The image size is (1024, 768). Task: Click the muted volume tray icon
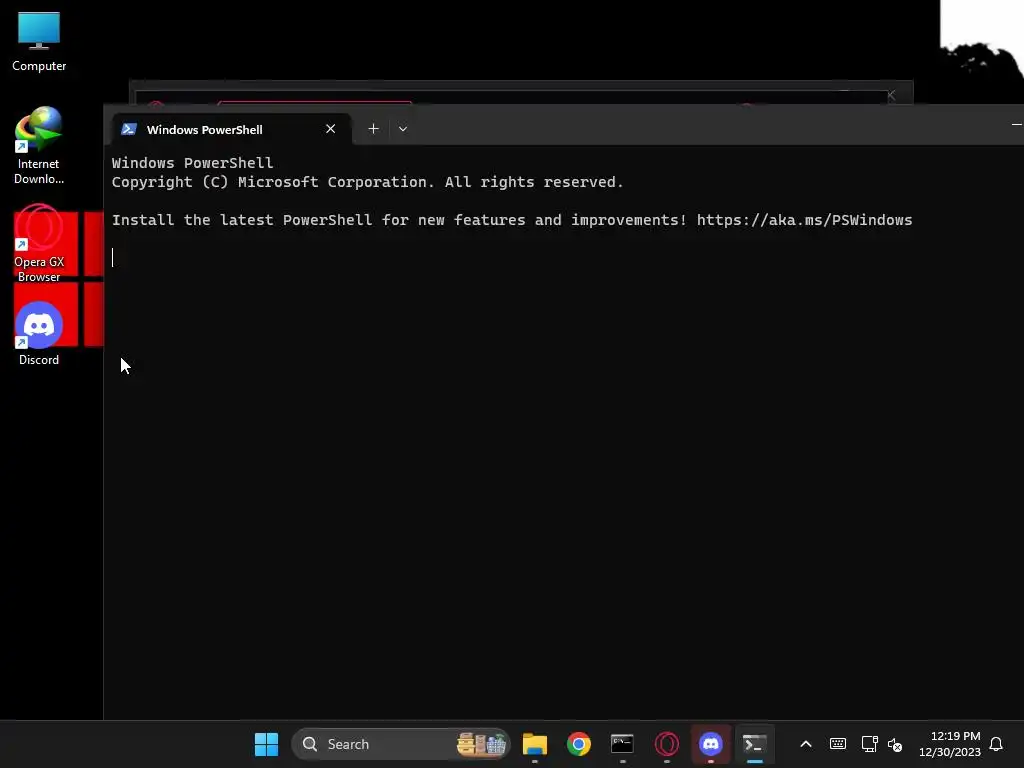point(895,744)
